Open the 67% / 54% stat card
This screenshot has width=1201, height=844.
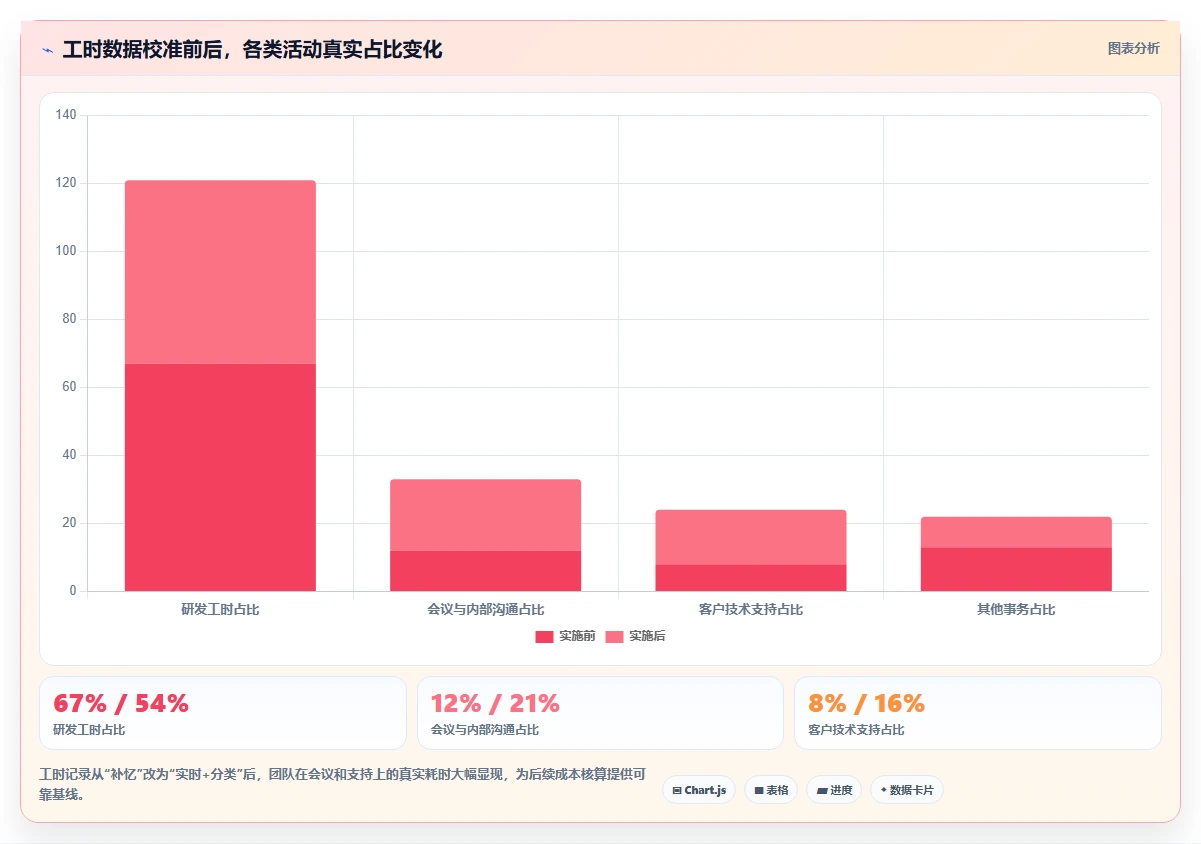click(x=223, y=713)
